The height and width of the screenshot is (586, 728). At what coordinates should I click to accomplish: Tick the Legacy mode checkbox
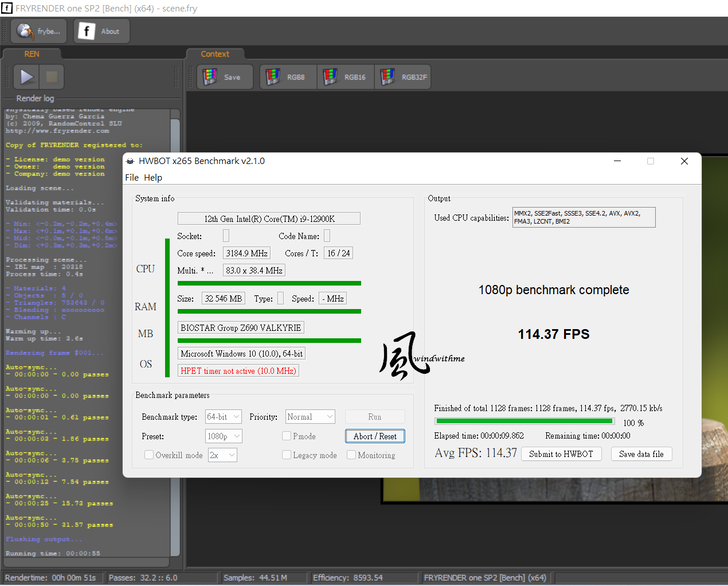tap(287, 455)
